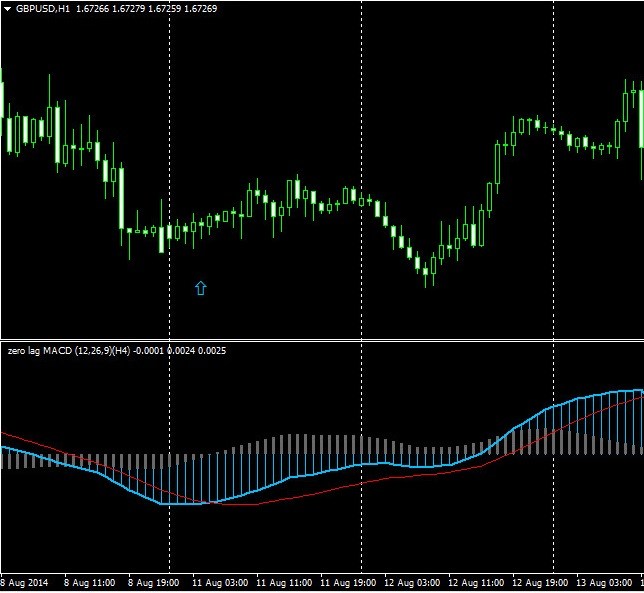Click the MACD value -0.0001

pyautogui.click(x=148, y=351)
